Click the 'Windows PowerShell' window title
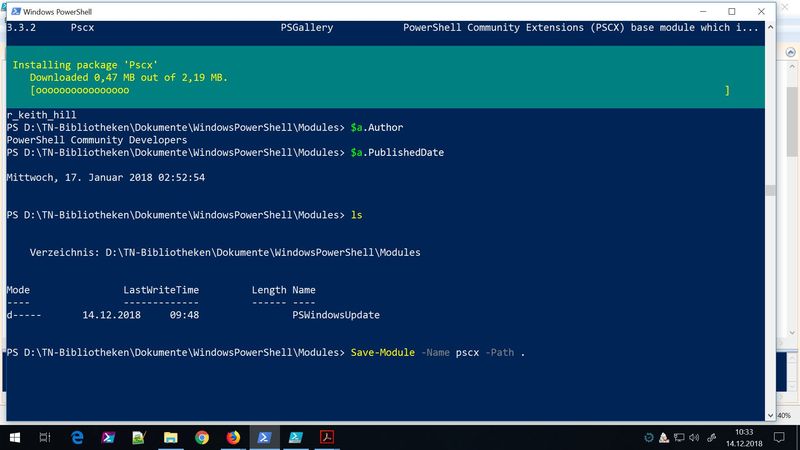 tap(57, 11)
